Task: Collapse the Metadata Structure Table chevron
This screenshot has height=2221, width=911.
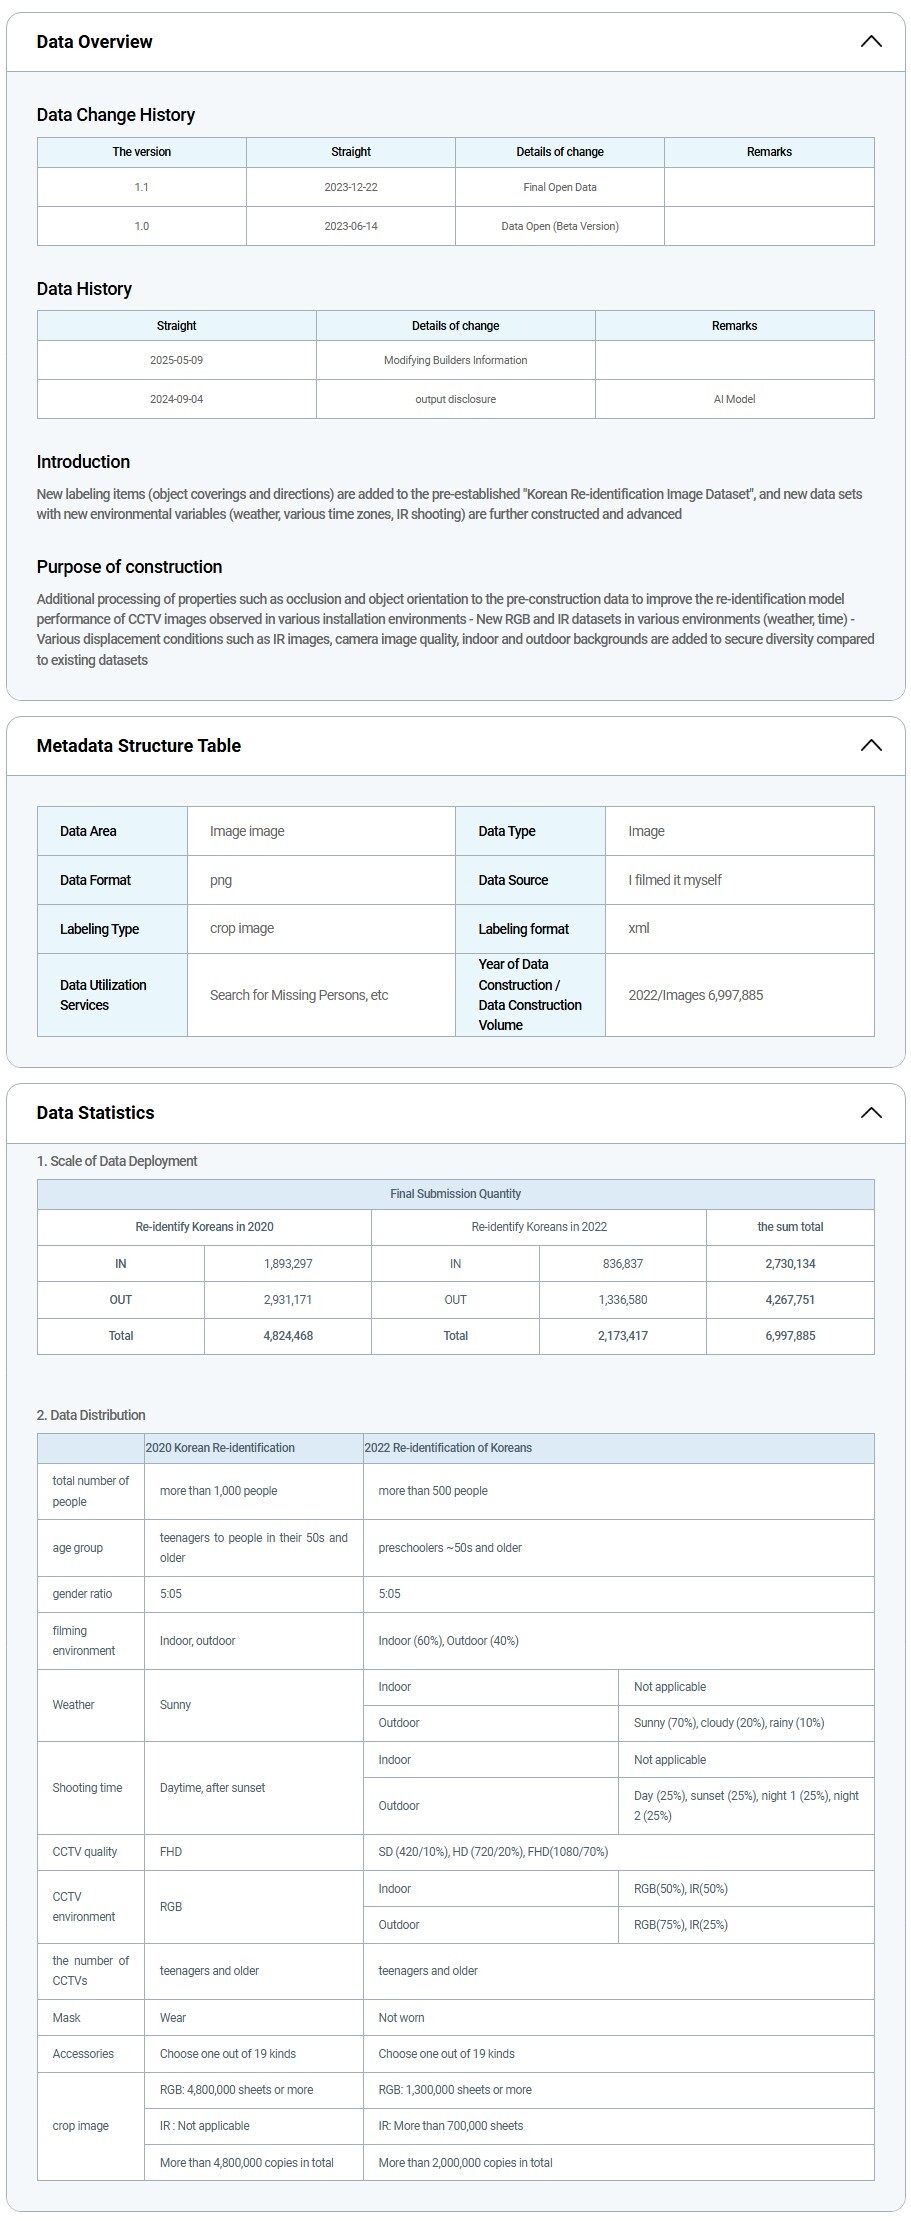Action: point(870,746)
